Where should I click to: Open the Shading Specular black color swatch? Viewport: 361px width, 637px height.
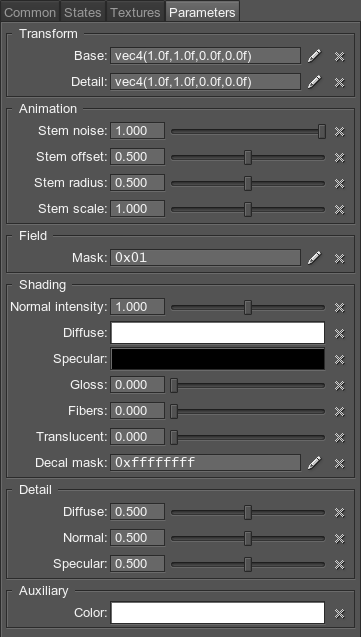[x=218, y=359]
